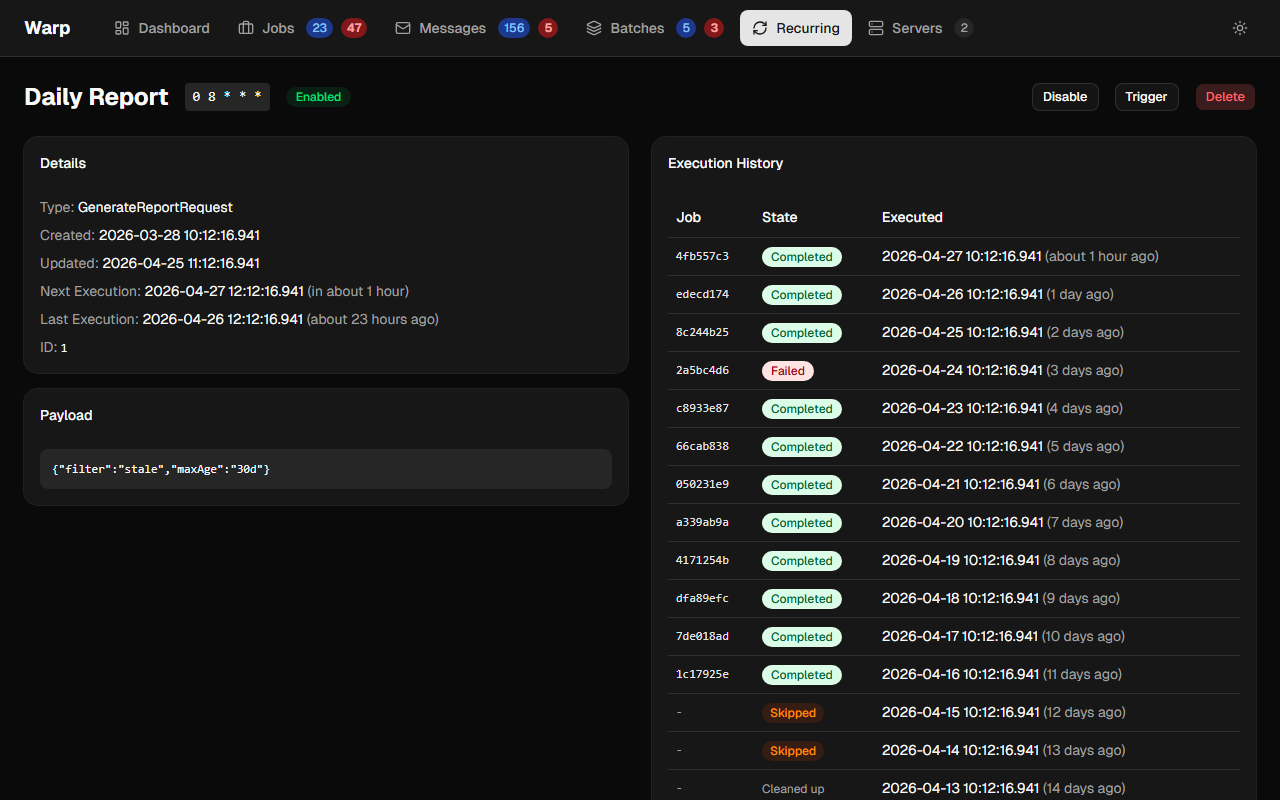Click the Warp logo
The height and width of the screenshot is (800, 1280).
[x=47, y=28]
